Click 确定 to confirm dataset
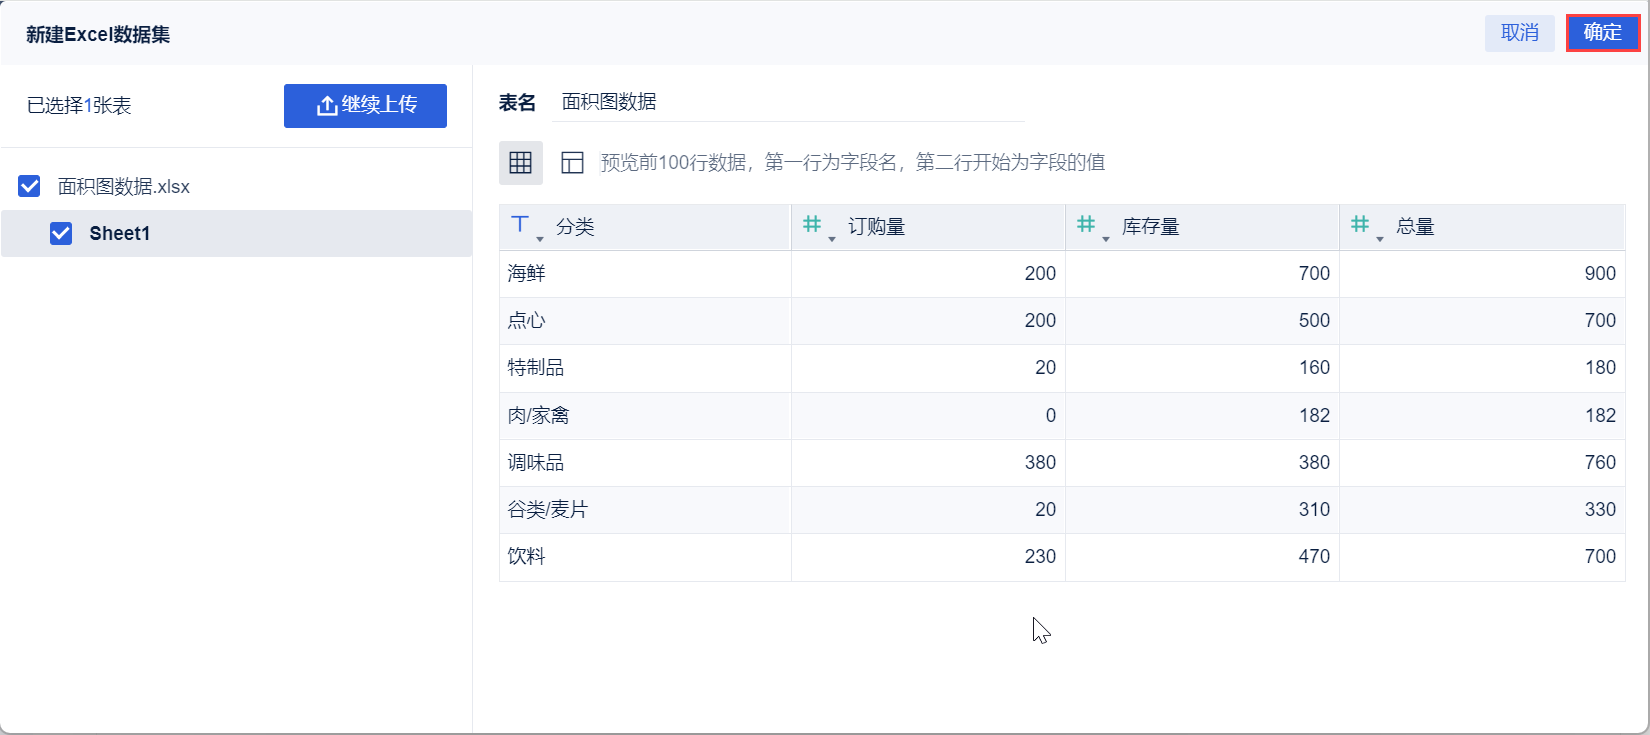Viewport: 1650px width, 735px height. click(x=1602, y=33)
